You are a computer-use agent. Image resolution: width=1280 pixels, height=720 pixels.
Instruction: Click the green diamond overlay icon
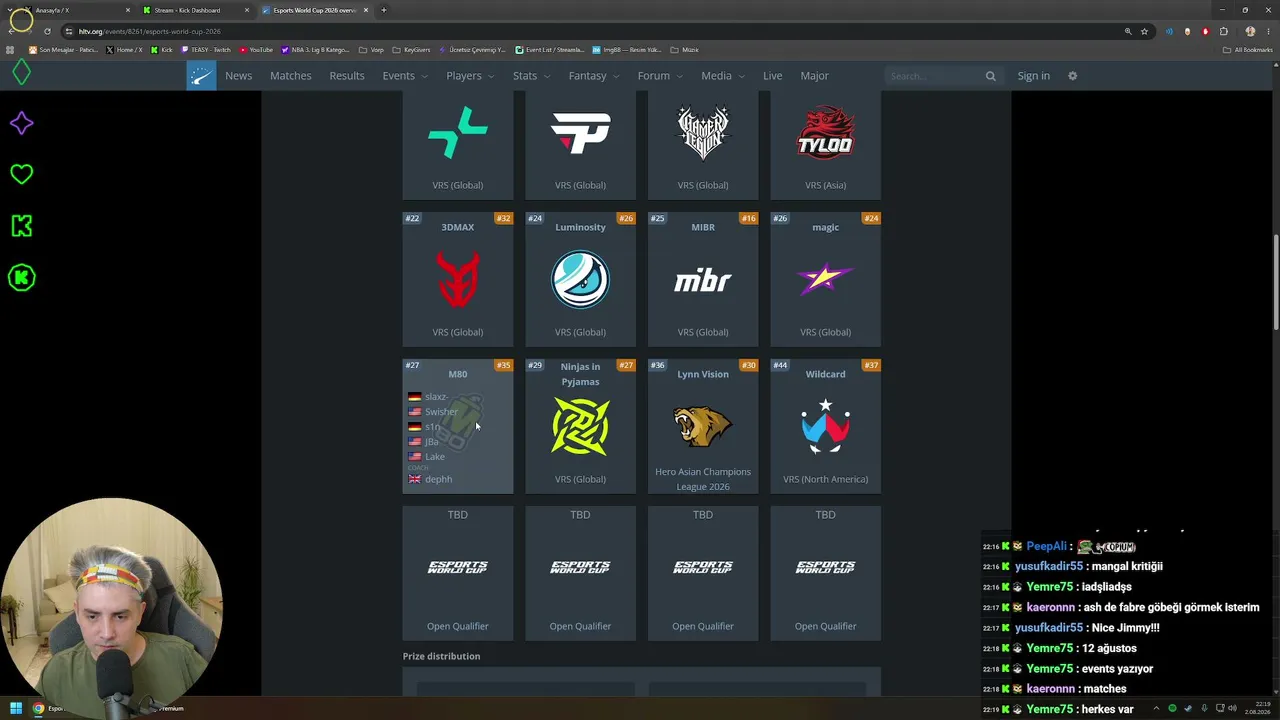pyautogui.click(x=21, y=72)
